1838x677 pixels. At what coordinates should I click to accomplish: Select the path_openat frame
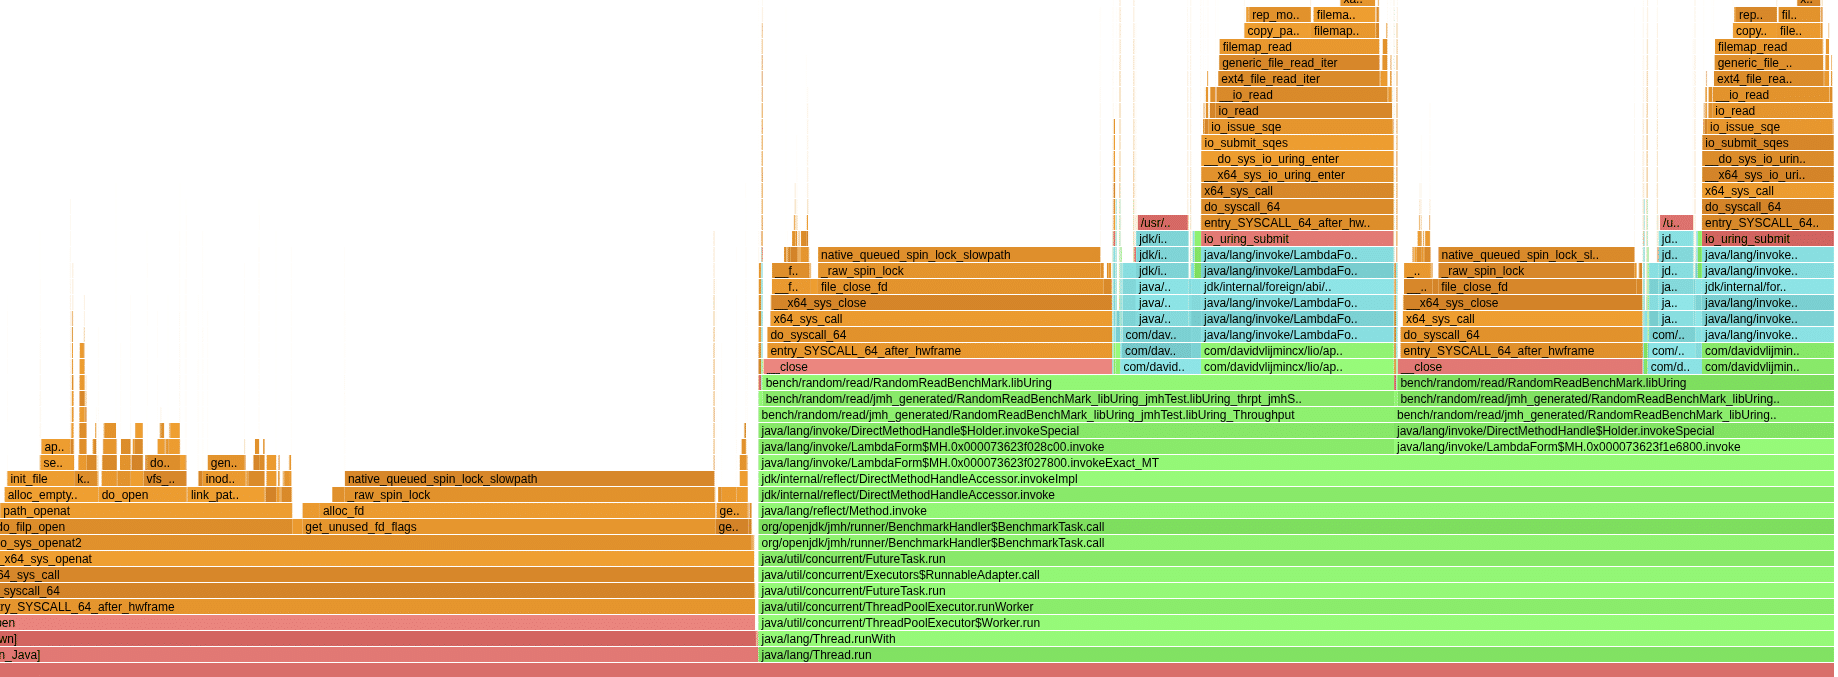[x=146, y=511]
